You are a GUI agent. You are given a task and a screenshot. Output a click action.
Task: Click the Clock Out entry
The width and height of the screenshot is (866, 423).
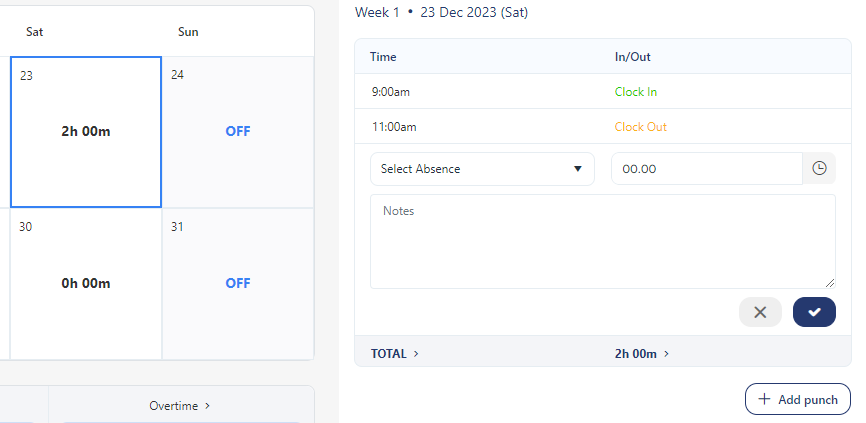pyautogui.click(x=640, y=127)
